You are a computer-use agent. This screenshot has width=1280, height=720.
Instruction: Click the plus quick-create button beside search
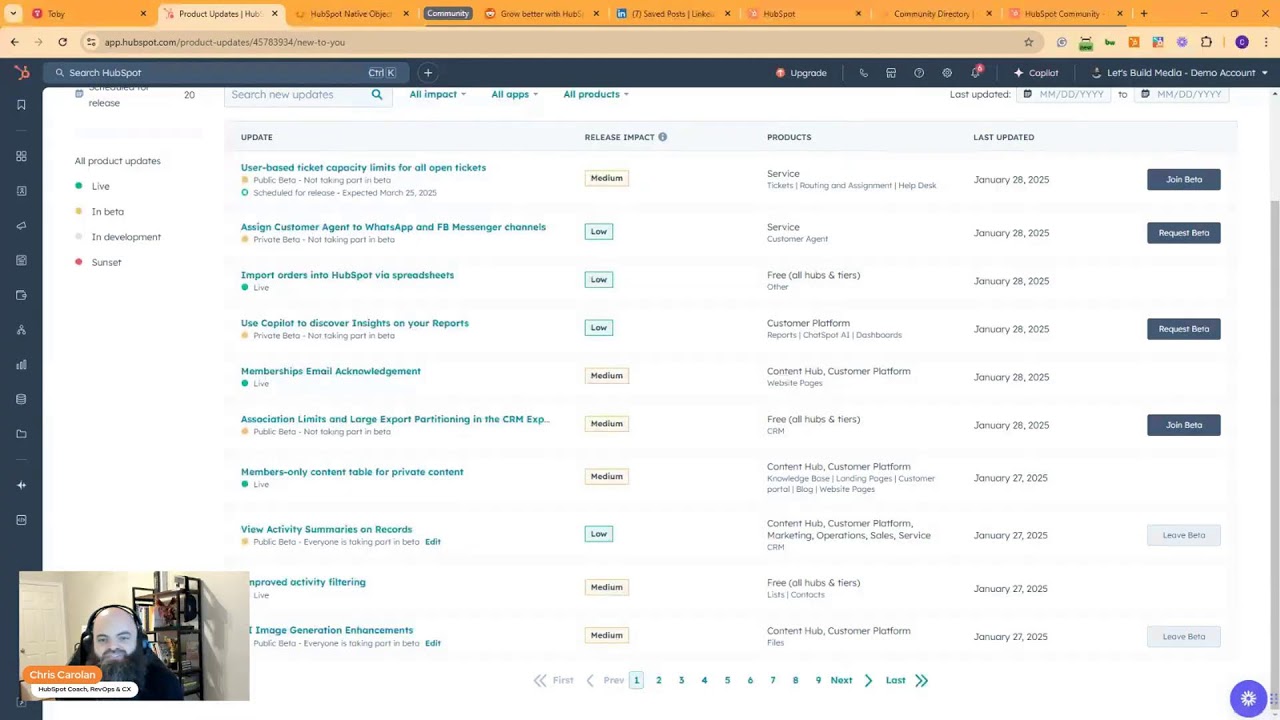pyautogui.click(x=427, y=73)
